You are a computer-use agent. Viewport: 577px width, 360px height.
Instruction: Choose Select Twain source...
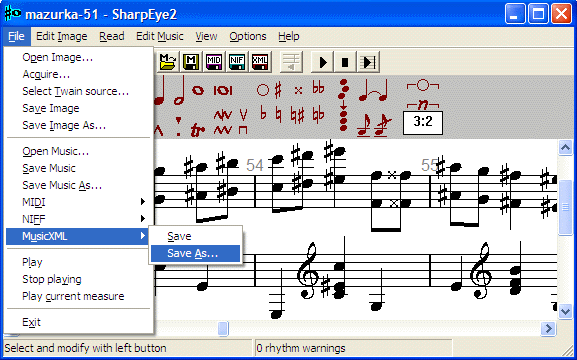[78, 91]
